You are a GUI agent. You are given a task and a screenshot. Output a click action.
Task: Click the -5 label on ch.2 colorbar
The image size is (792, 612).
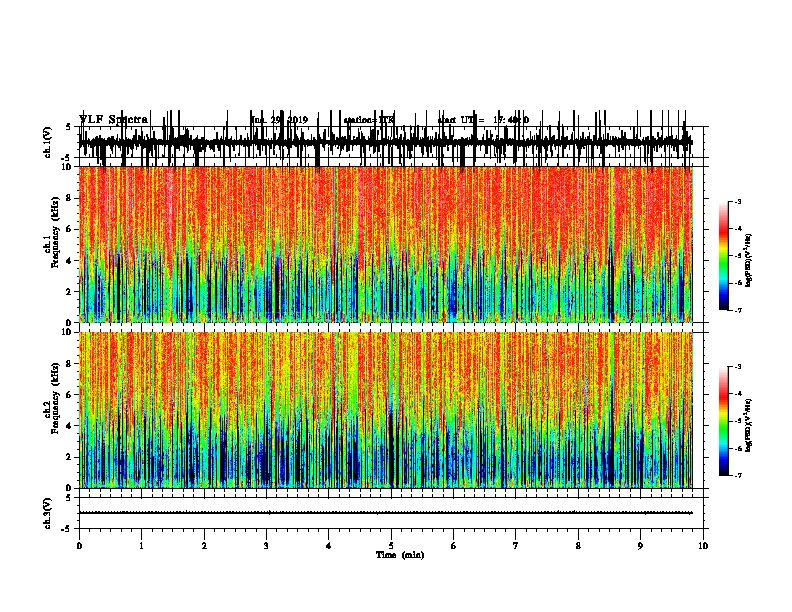pyautogui.click(x=738, y=421)
